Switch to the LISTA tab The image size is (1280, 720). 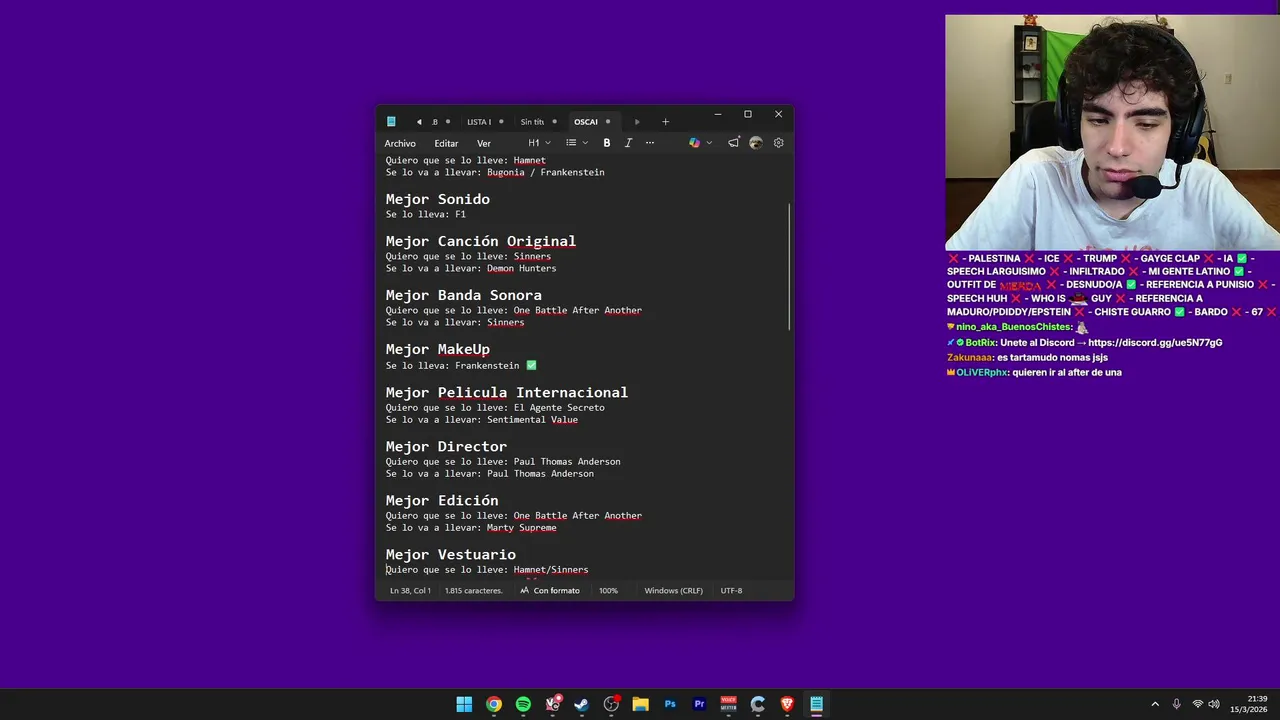(485, 122)
